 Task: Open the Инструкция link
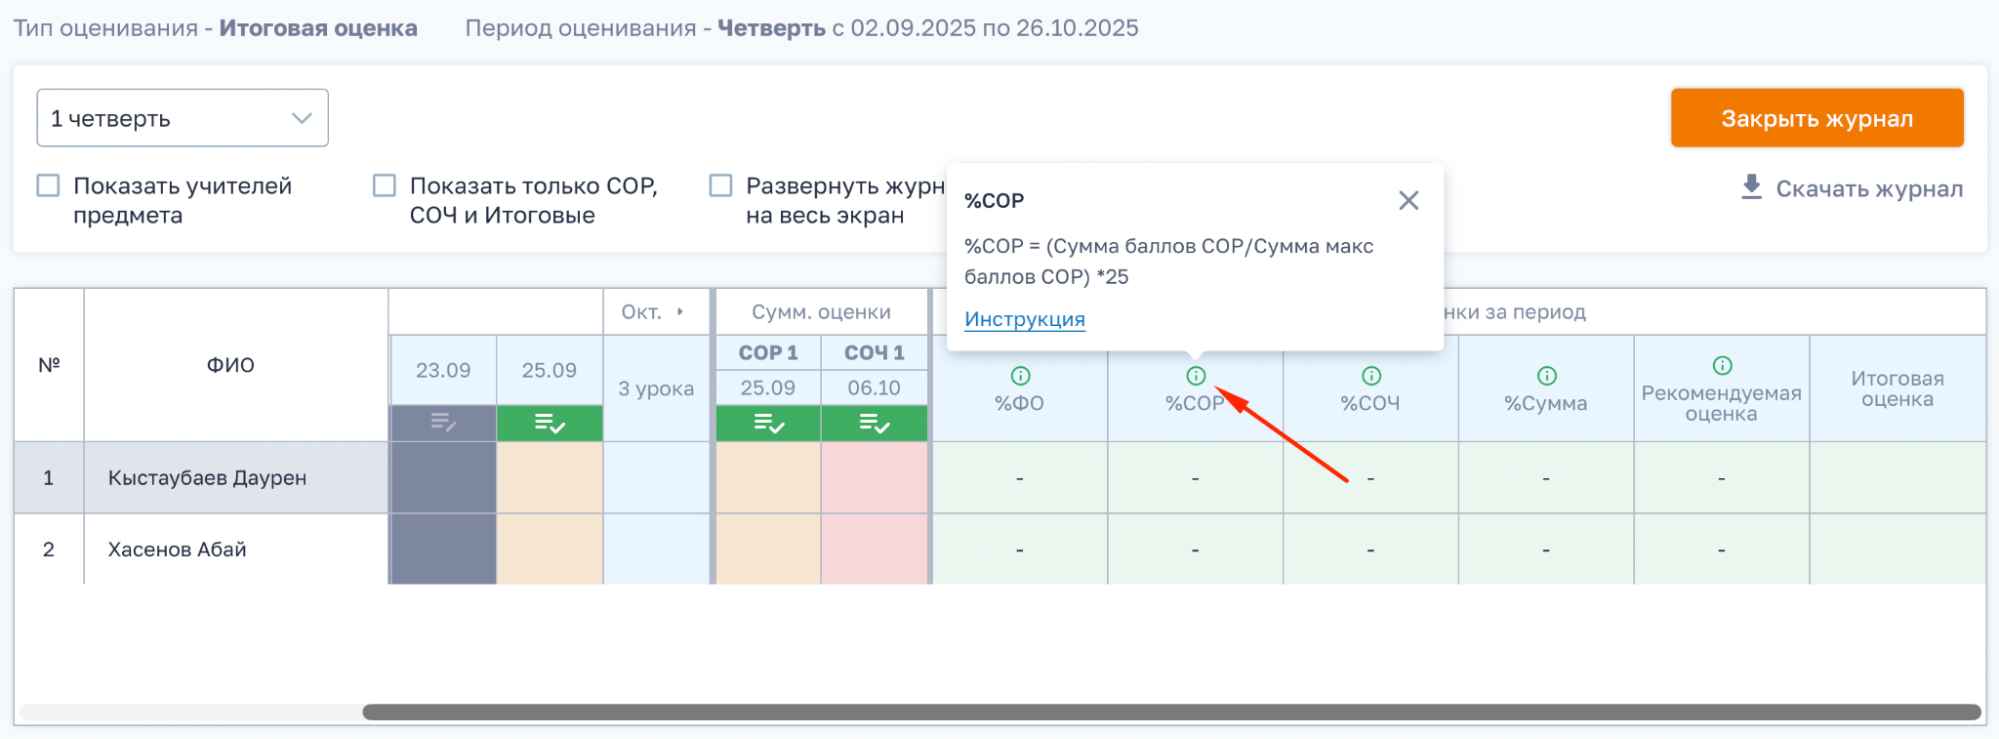tap(1024, 319)
